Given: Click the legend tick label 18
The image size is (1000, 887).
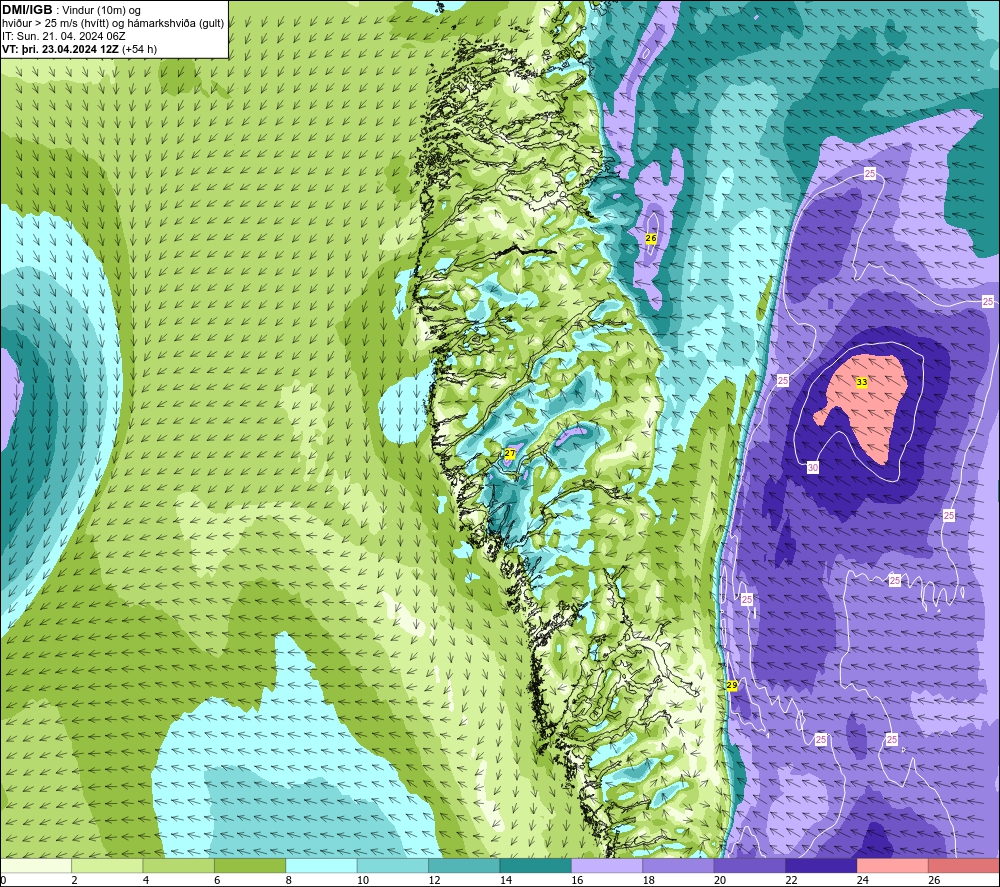Looking at the screenshot, I should point(649,880).
